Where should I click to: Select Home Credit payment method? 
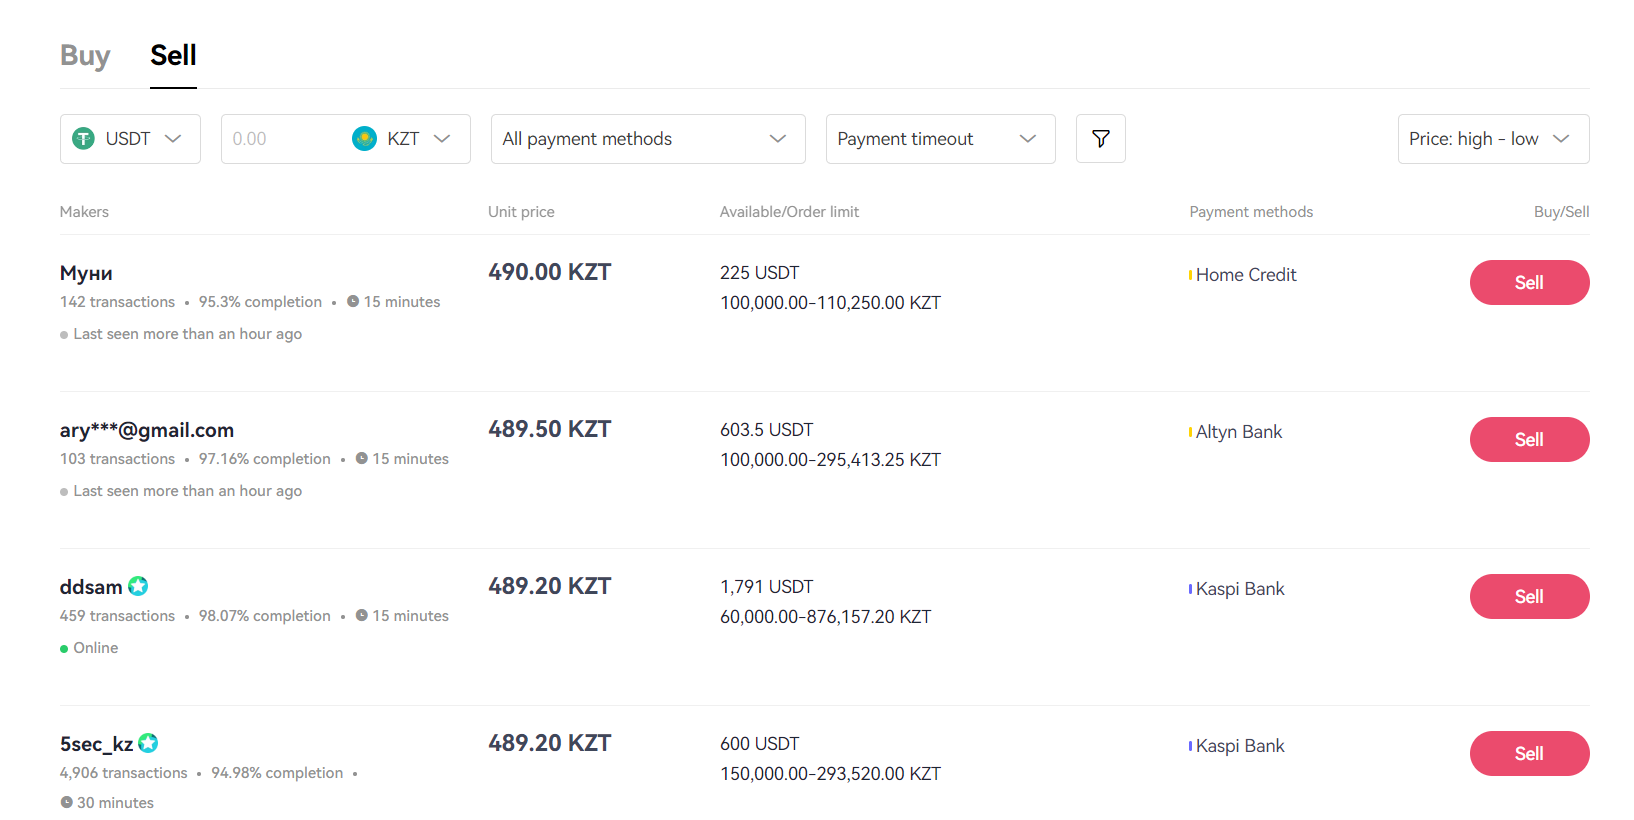pyautogui.click(x=1246, y=275)
